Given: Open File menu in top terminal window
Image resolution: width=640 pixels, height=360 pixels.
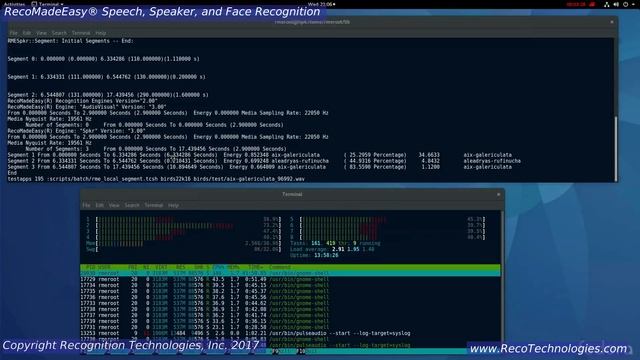Looking at the screenshot, I should tap(13, 33).
